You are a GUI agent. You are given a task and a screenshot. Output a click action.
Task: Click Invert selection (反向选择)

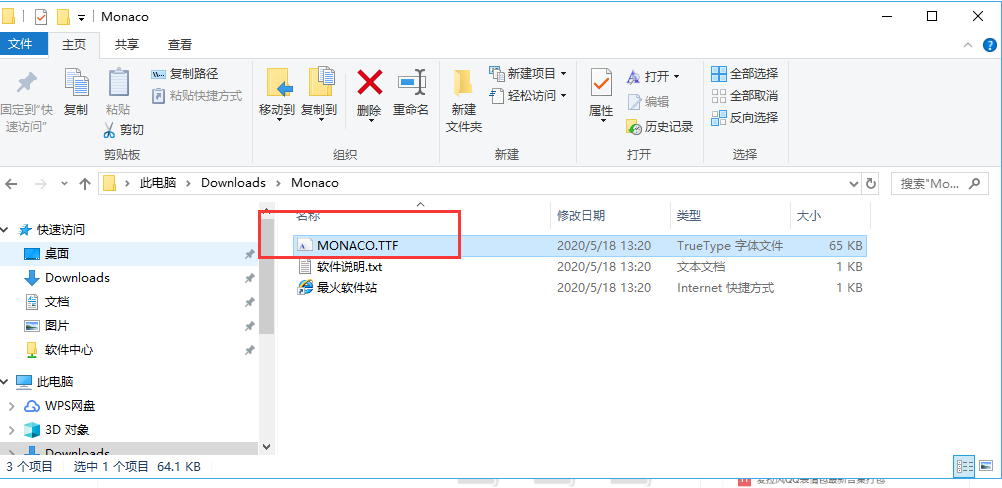745,118
